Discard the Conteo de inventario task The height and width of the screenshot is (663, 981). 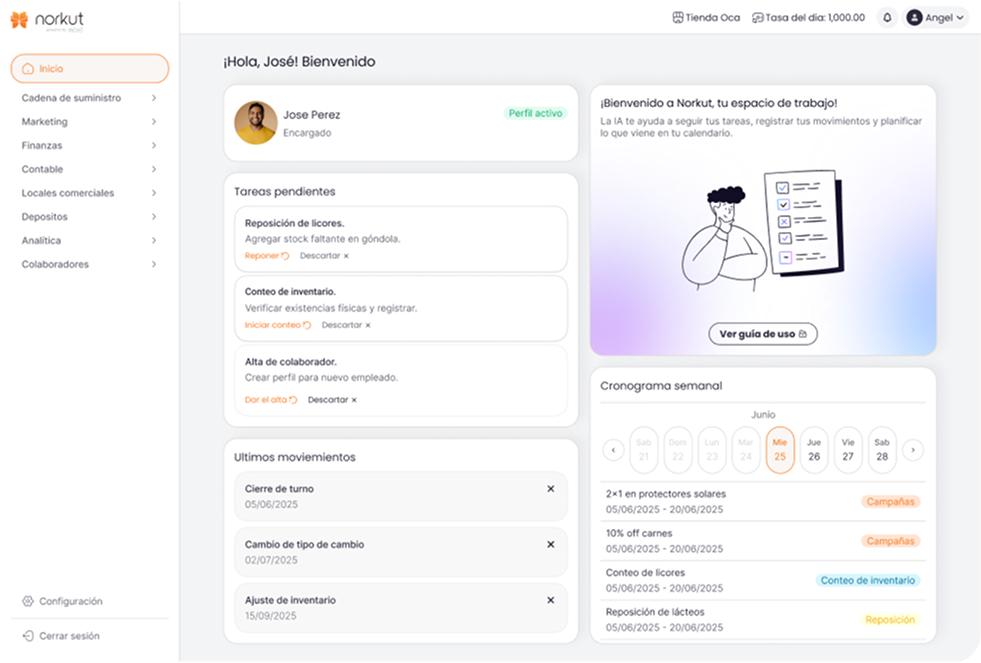346,325
